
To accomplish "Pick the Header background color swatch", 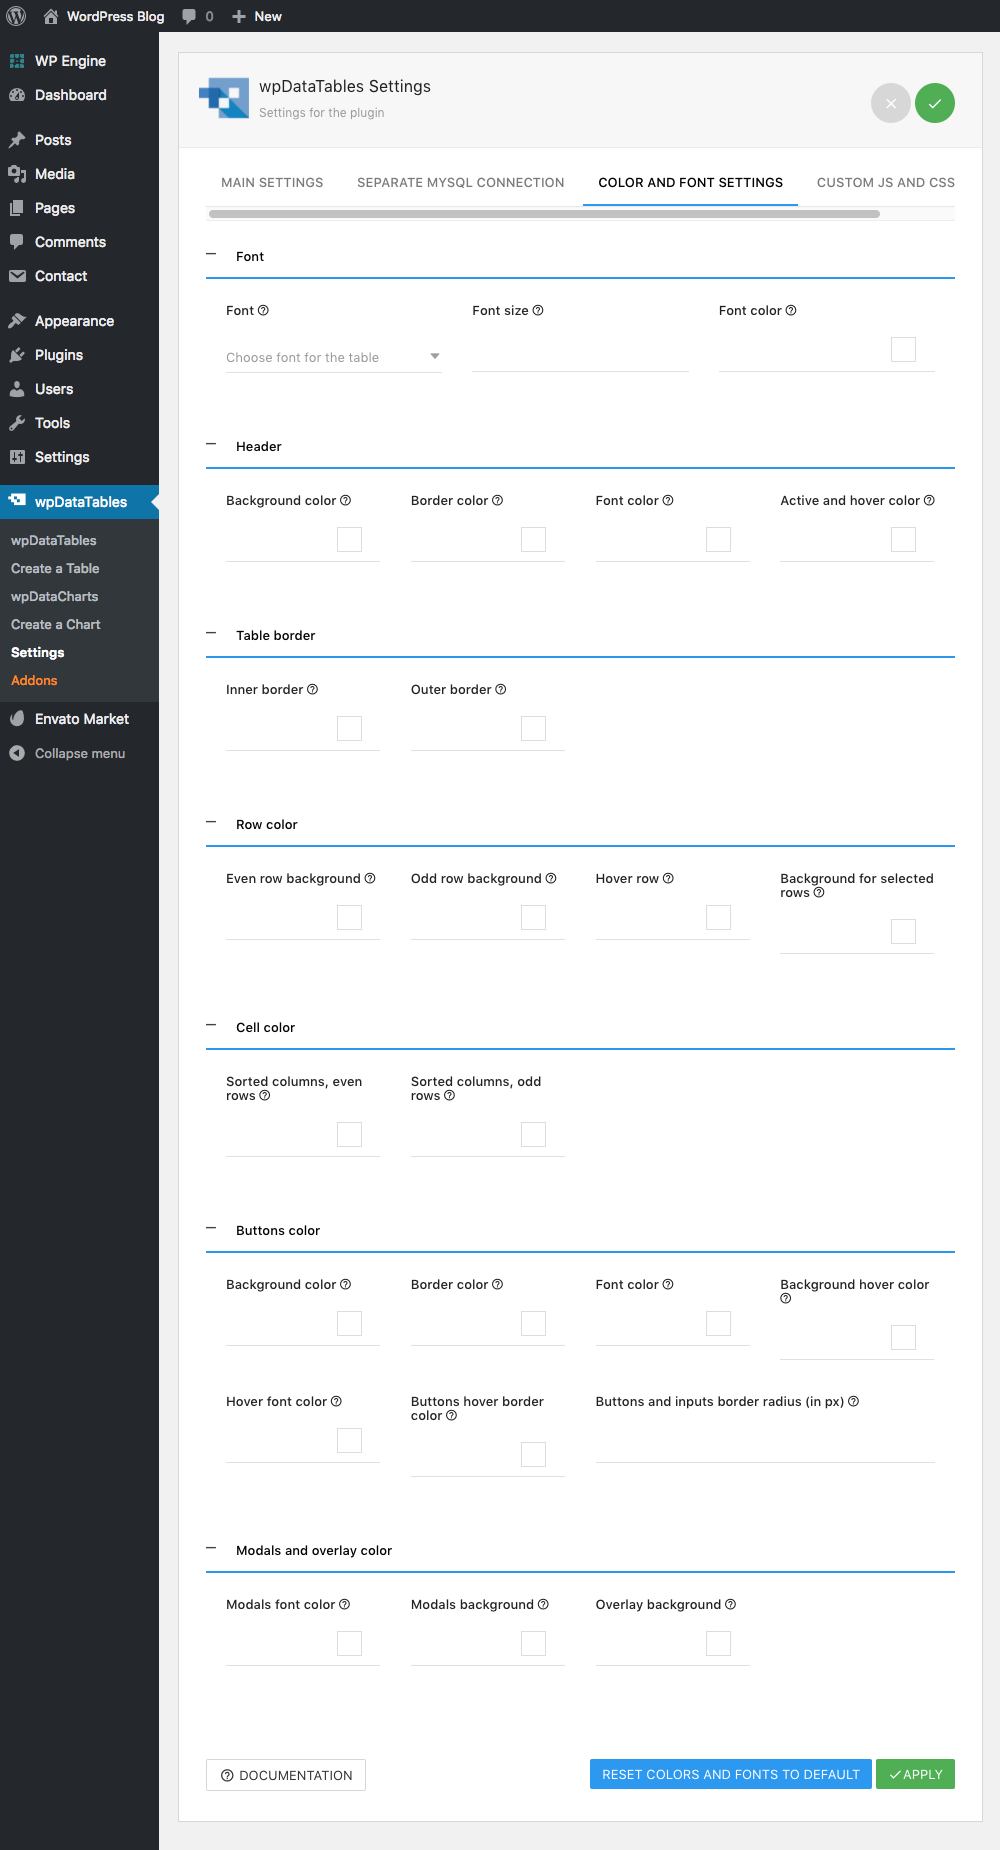I will (349, 540).
